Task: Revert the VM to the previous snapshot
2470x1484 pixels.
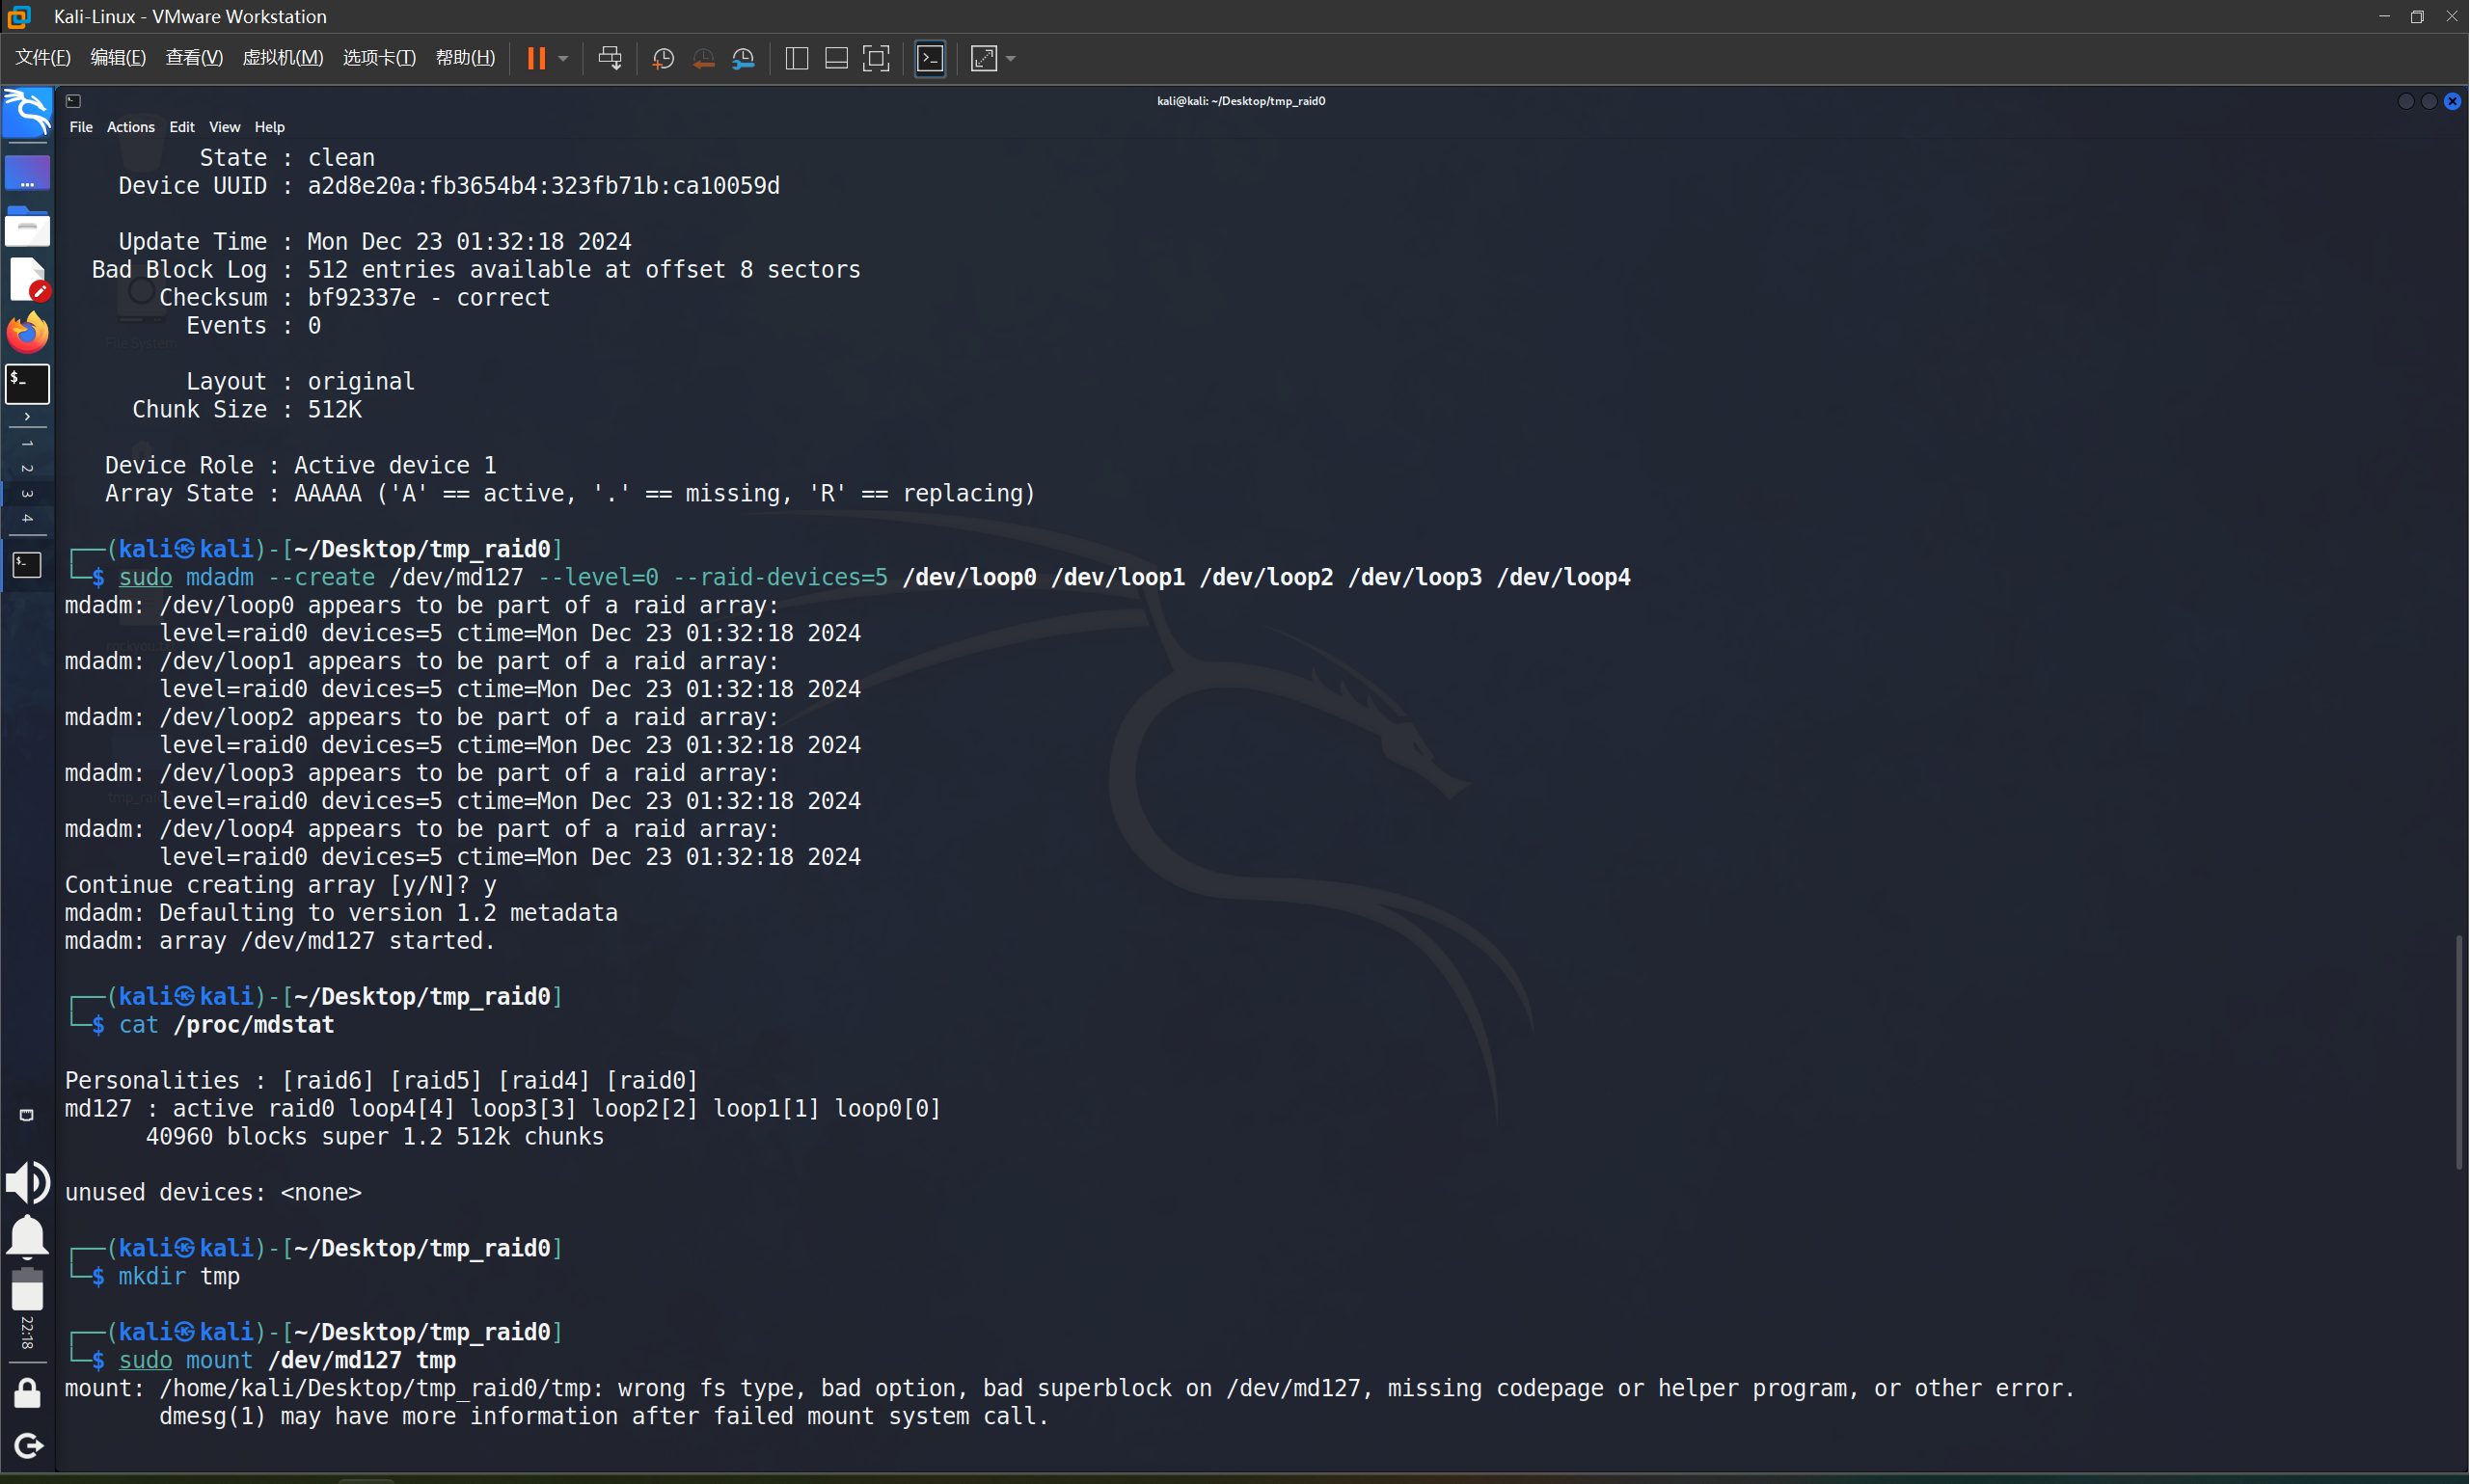Action: pos(703,58)
